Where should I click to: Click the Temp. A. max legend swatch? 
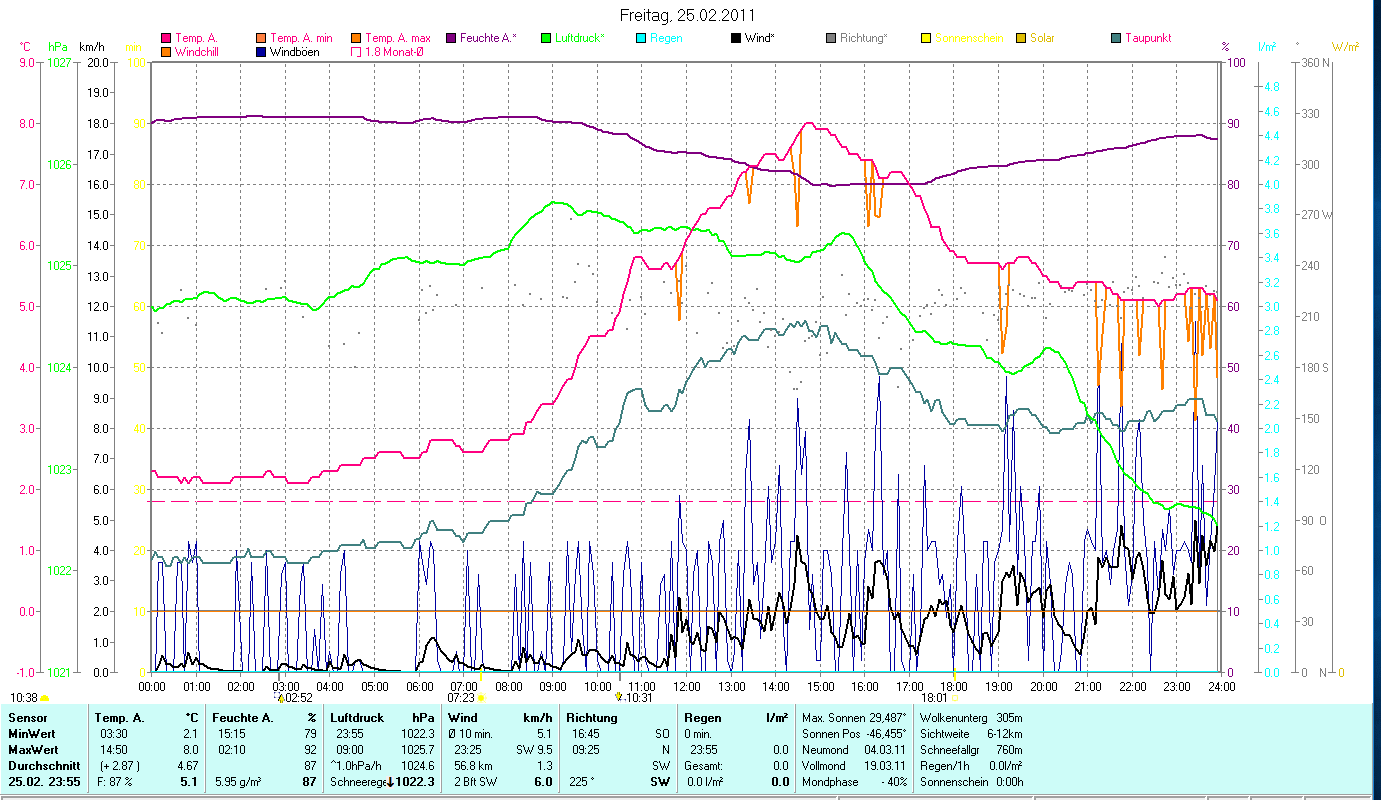(356, 38)
